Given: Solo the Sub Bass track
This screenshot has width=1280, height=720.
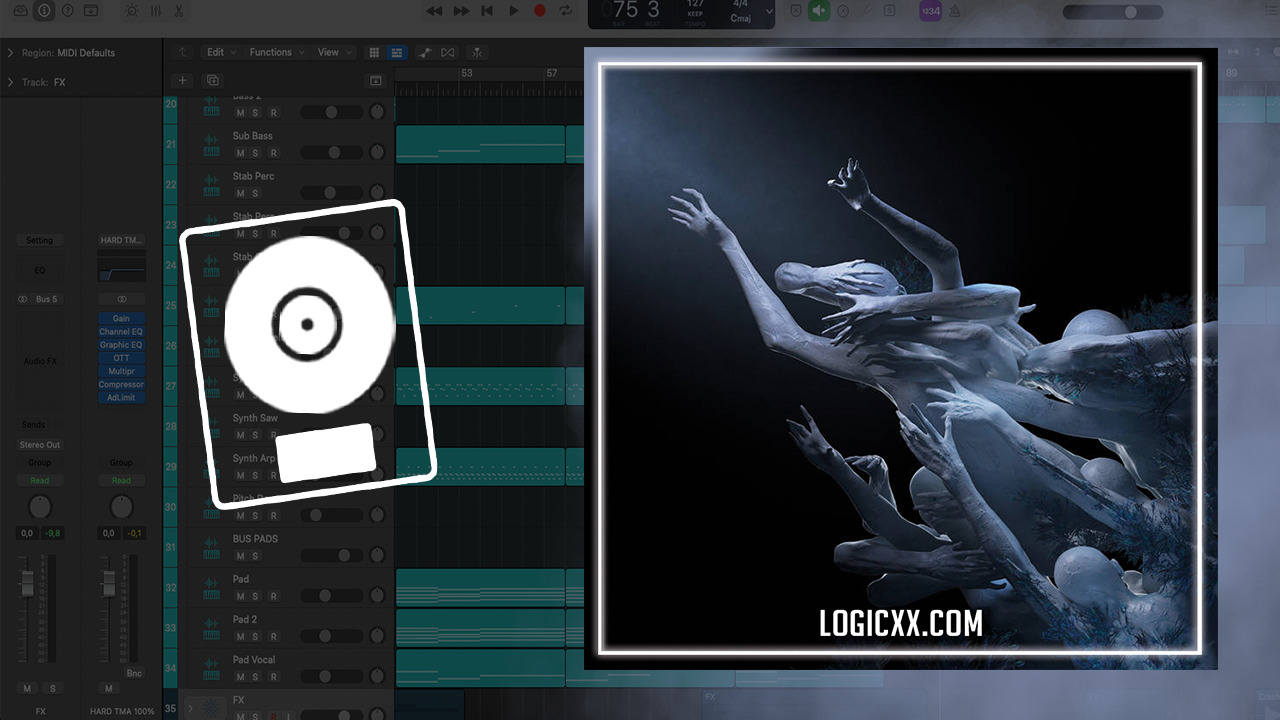Looking at the screenshot, I should [x=255, y=153].
